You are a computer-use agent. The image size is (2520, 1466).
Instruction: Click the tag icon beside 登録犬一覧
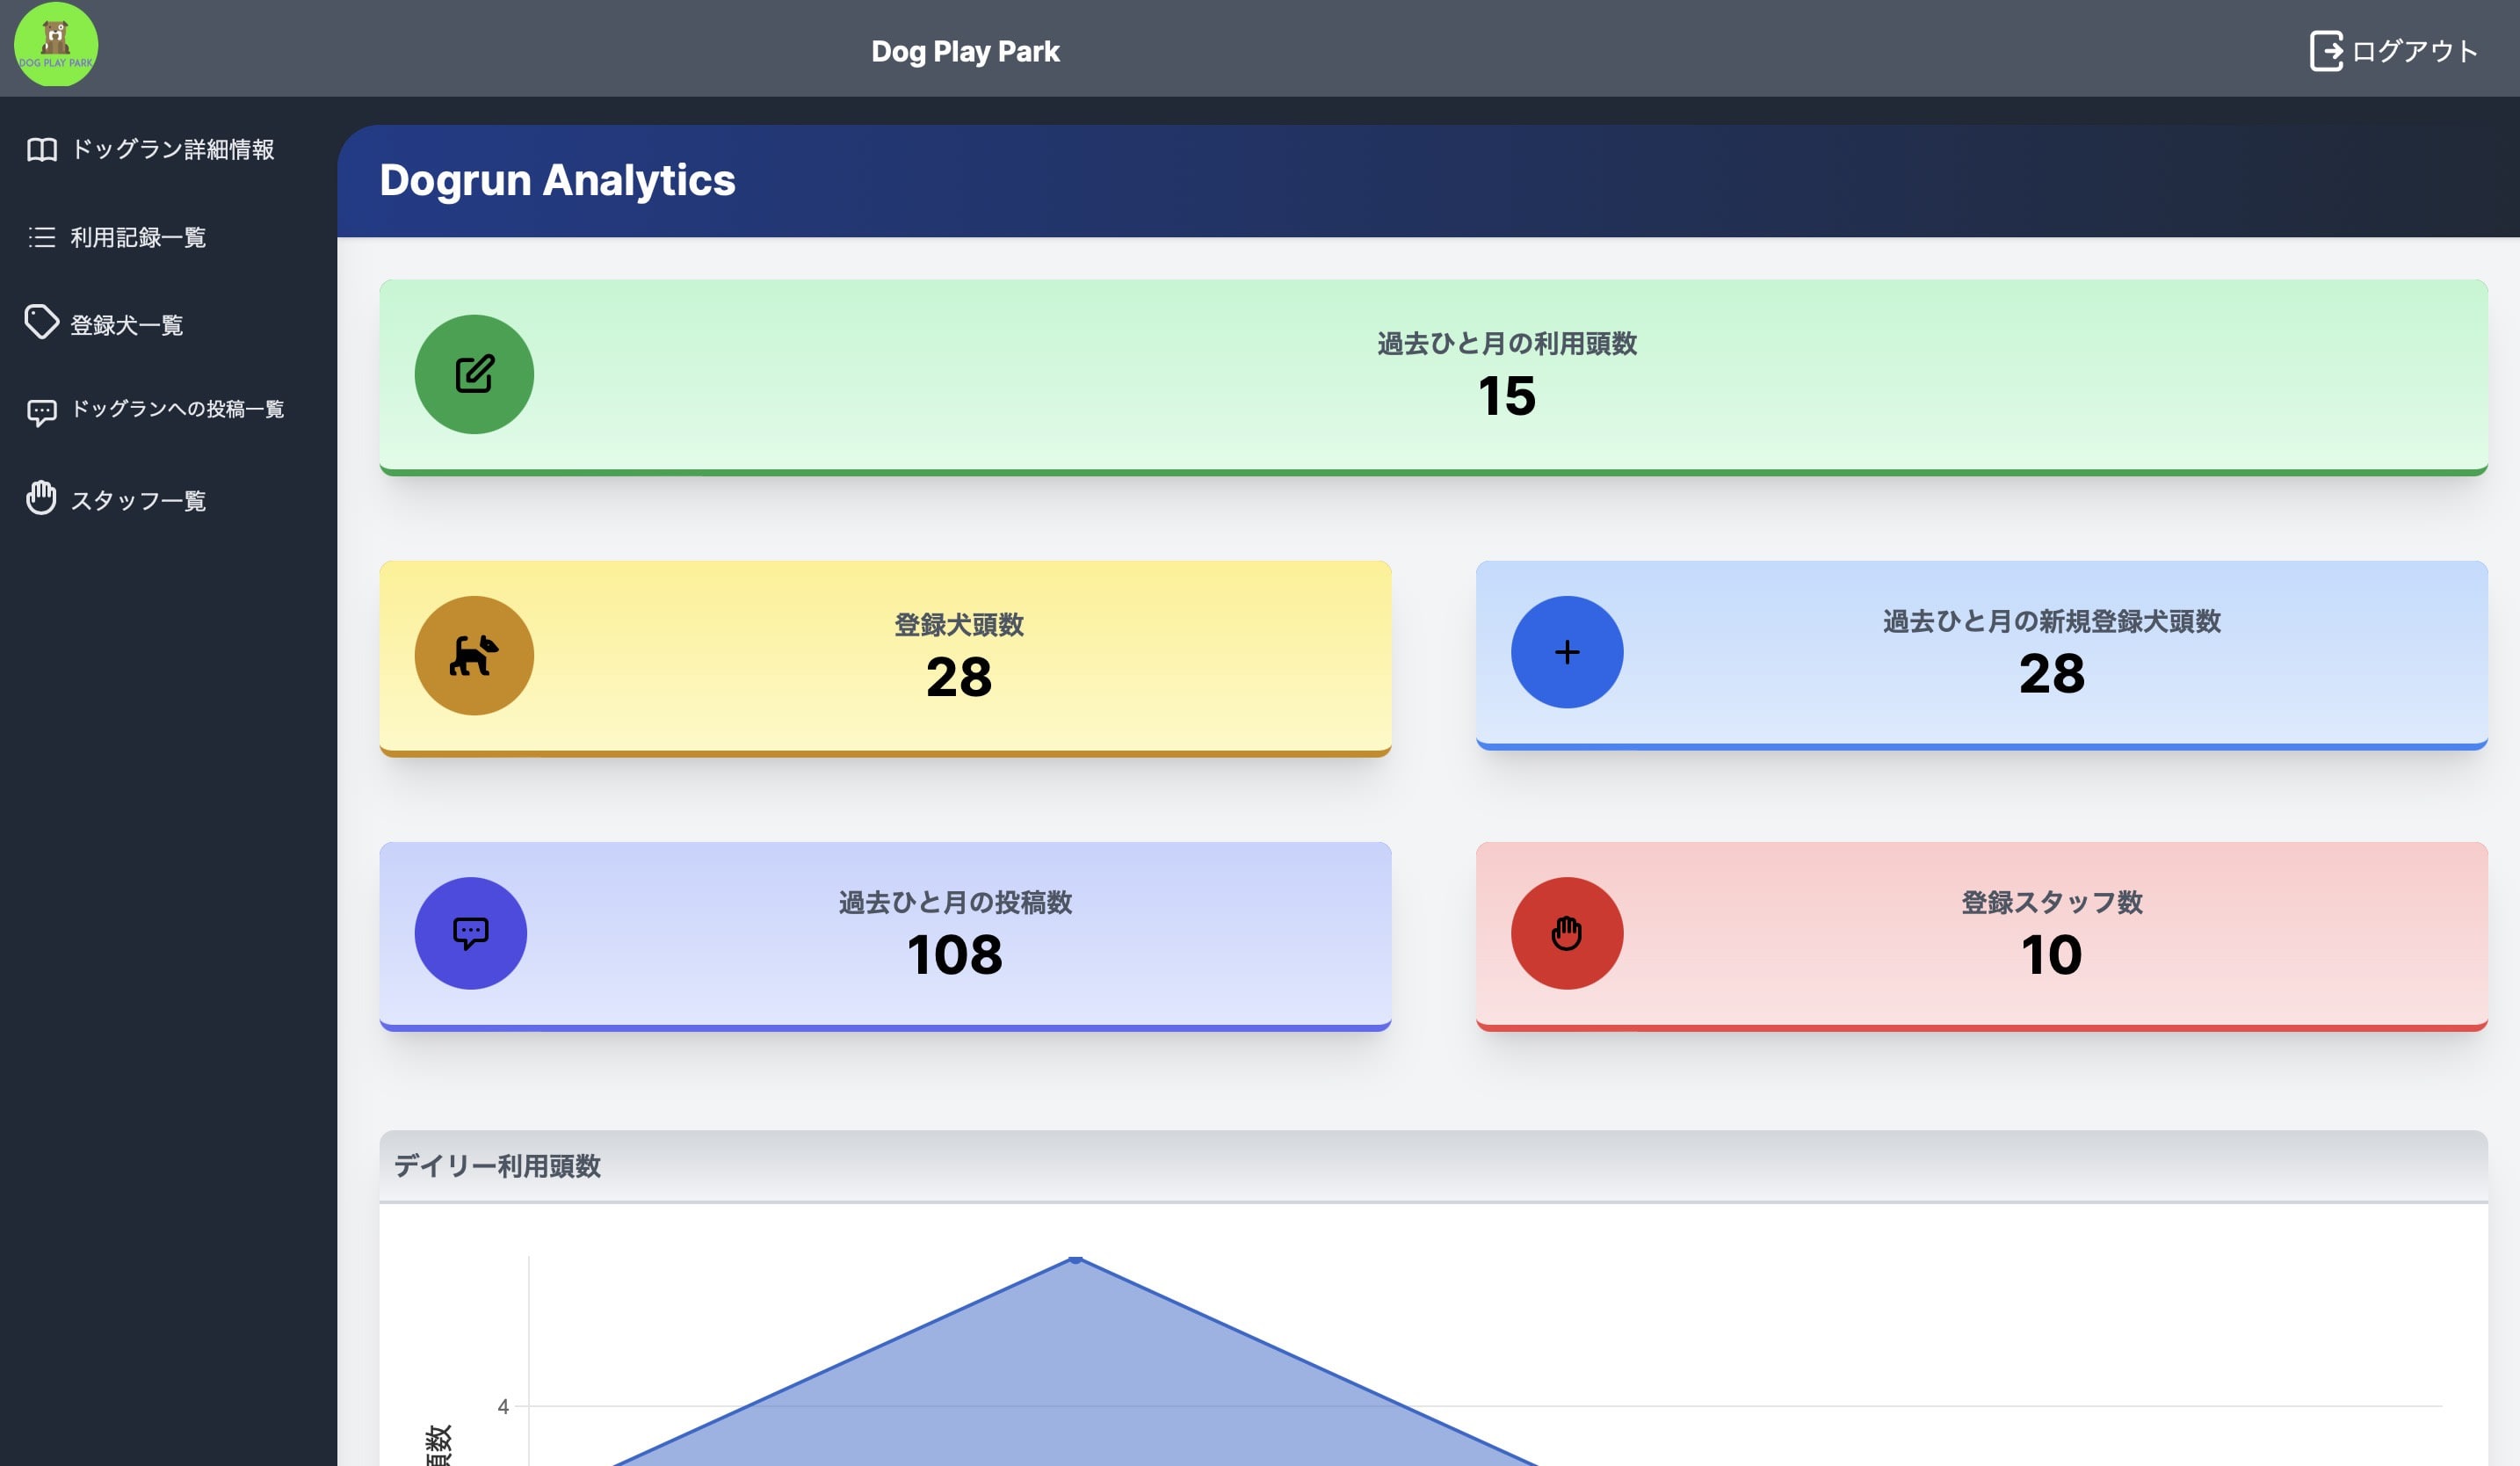point(41,323)
